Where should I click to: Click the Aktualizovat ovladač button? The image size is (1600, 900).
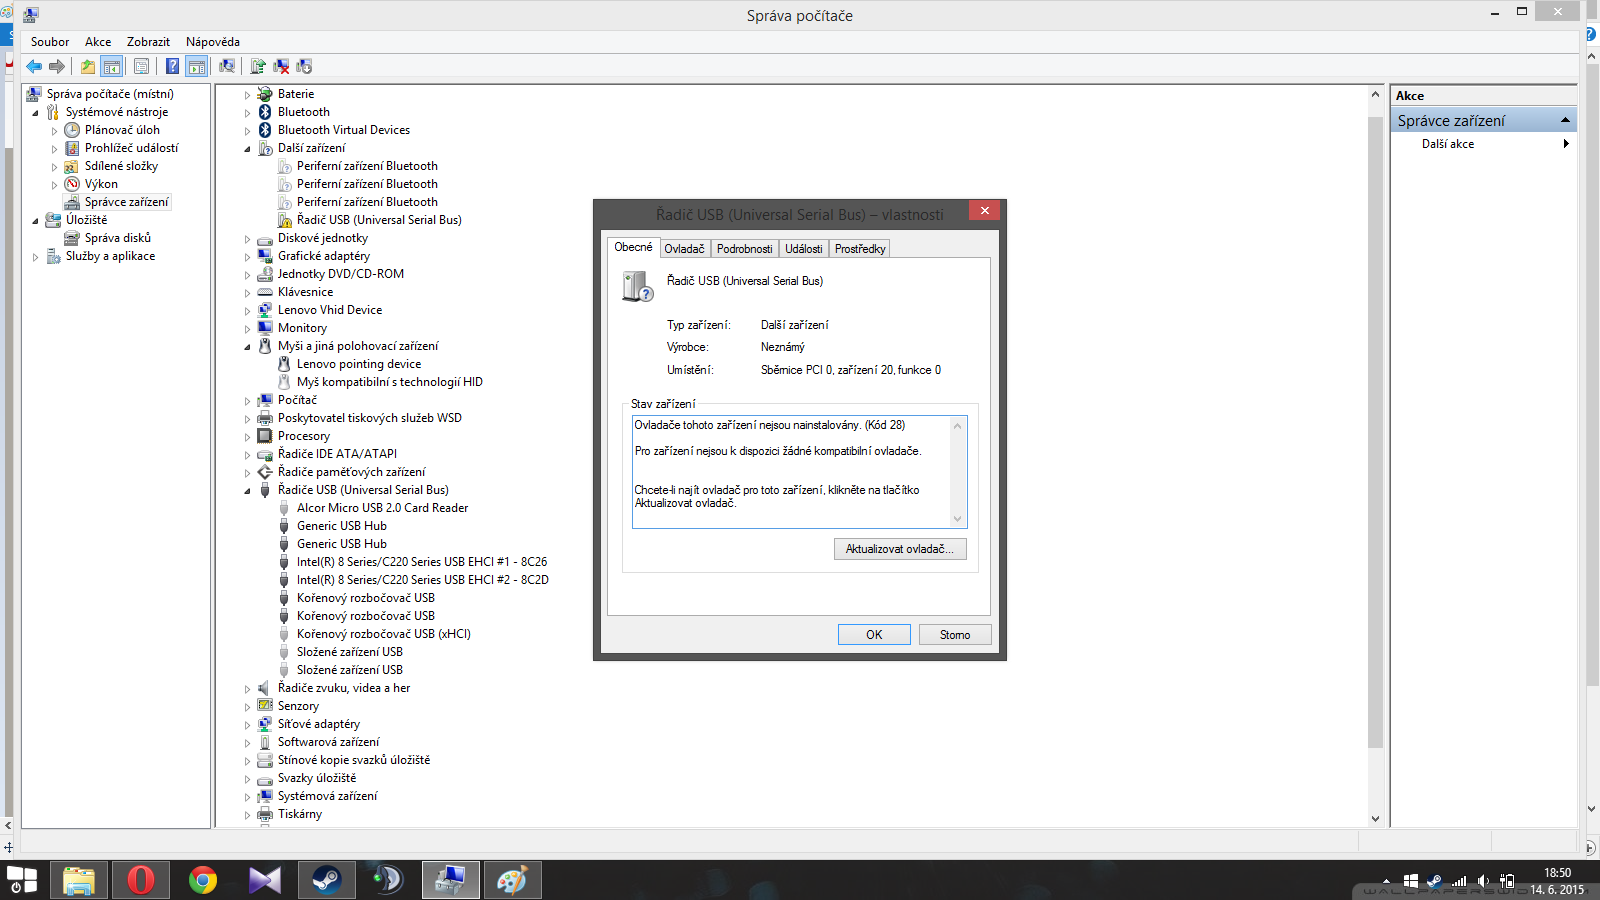(x=900, y=549)
